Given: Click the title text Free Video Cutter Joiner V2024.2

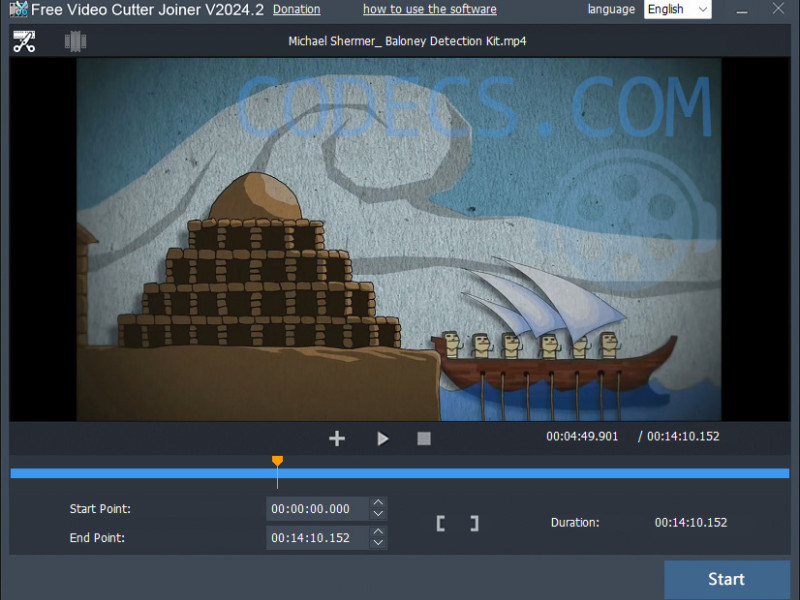Looking at the screenshot, I should click(x=147, y=10).
